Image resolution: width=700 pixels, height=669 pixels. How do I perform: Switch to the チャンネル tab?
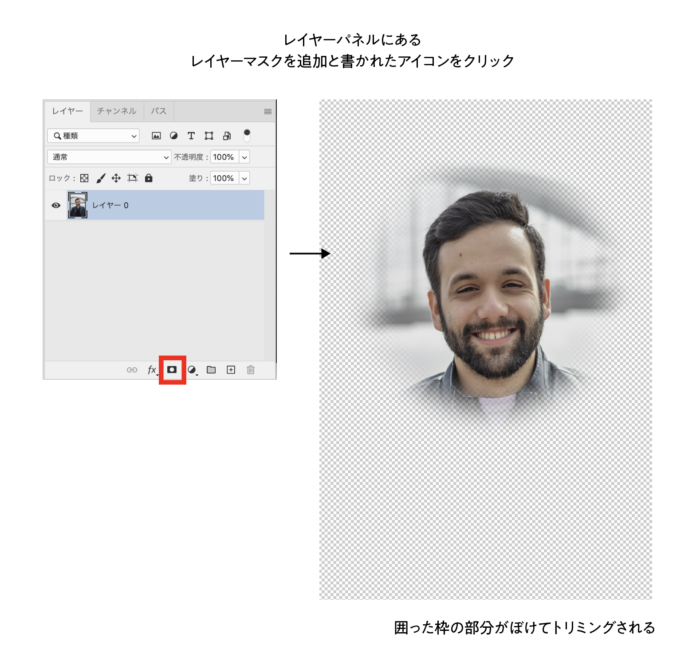tap(117, 111)
